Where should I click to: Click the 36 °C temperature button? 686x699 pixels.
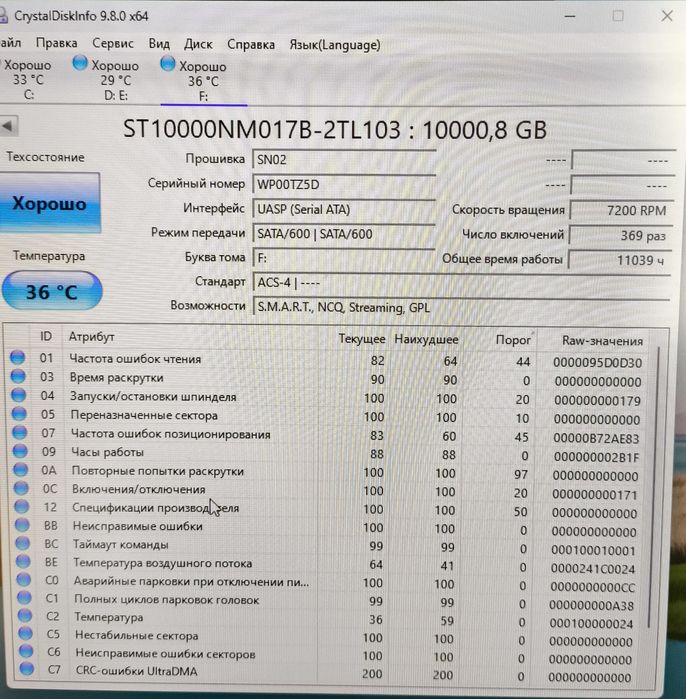52,292
